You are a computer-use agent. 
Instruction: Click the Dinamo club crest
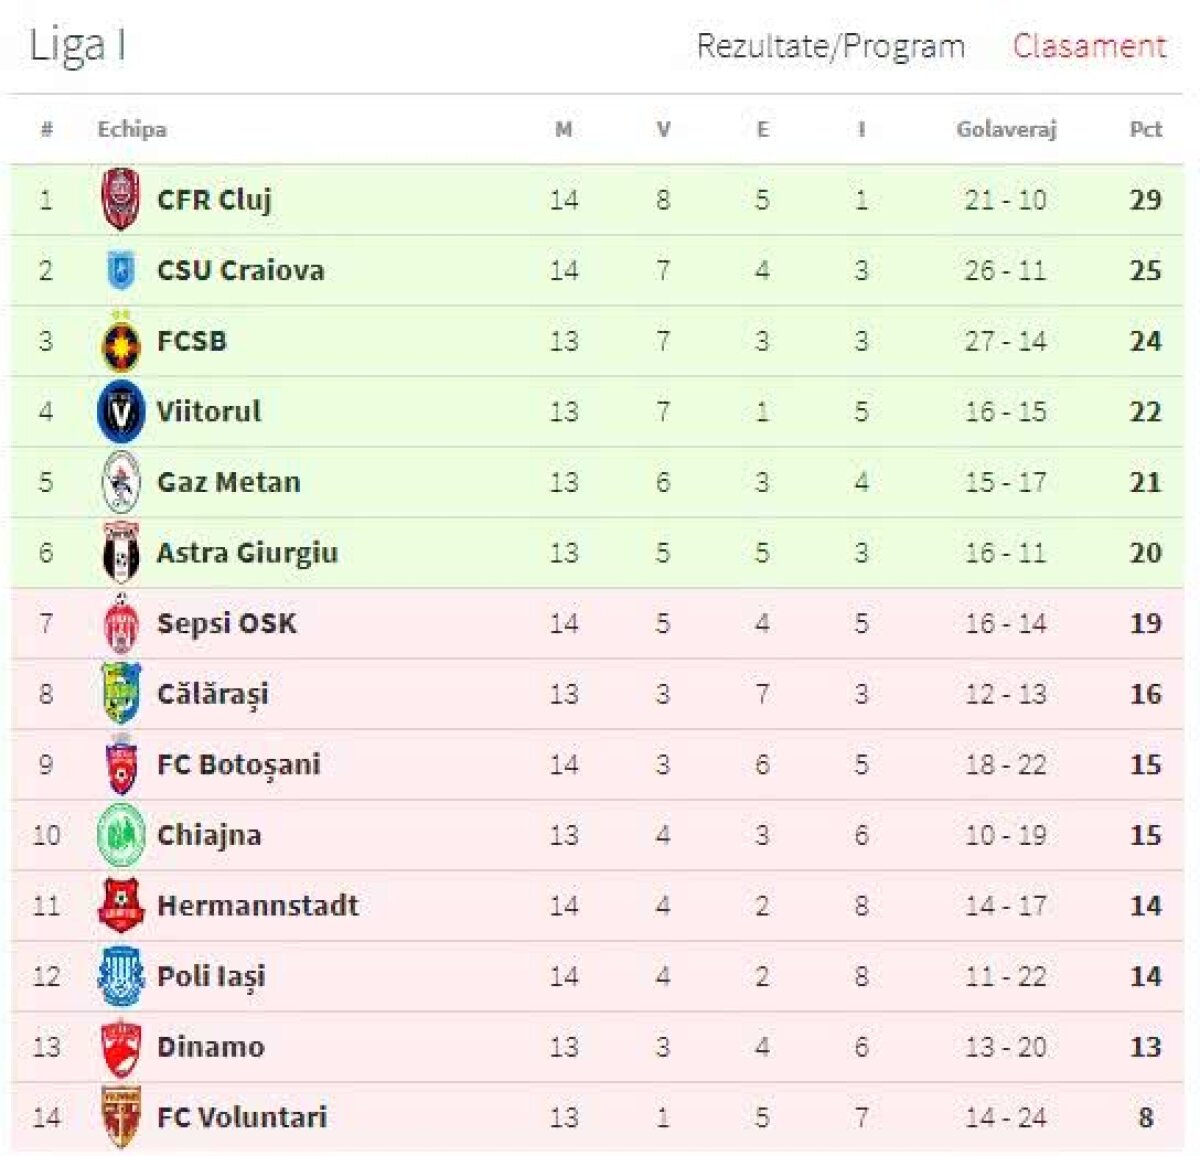point(122,1047)
